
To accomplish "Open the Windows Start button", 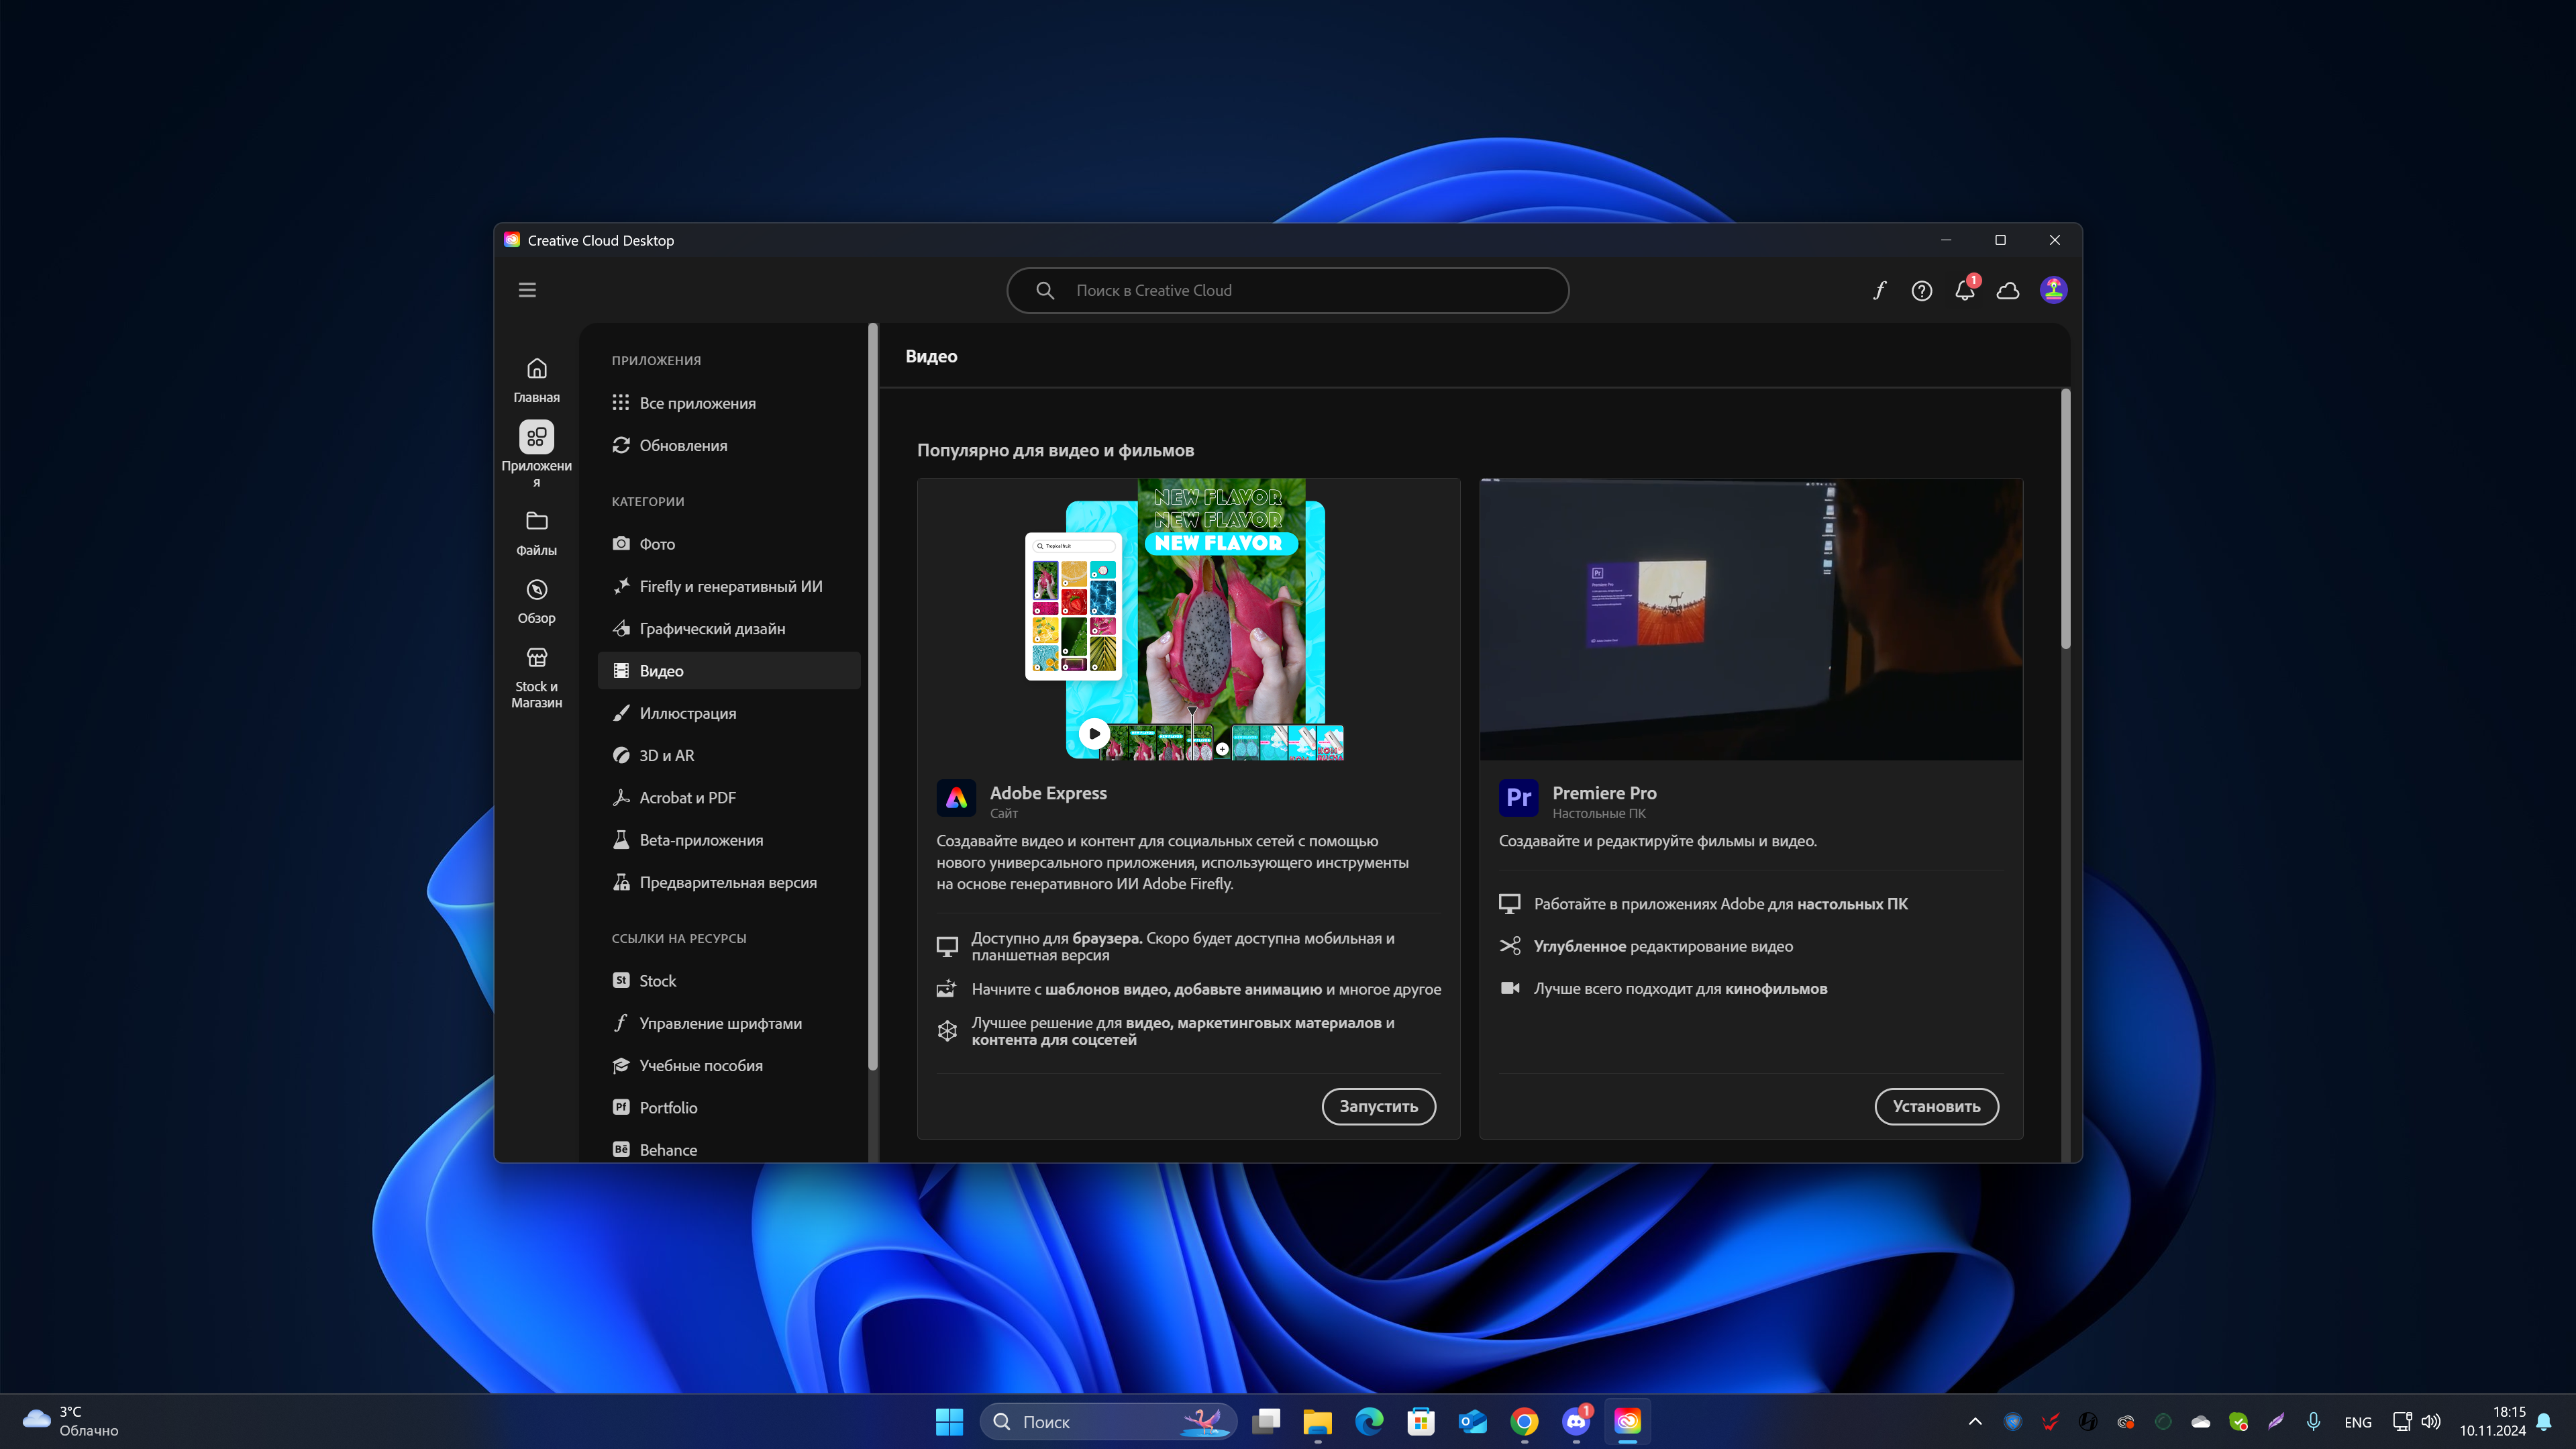I will [x=948, y=1421].
